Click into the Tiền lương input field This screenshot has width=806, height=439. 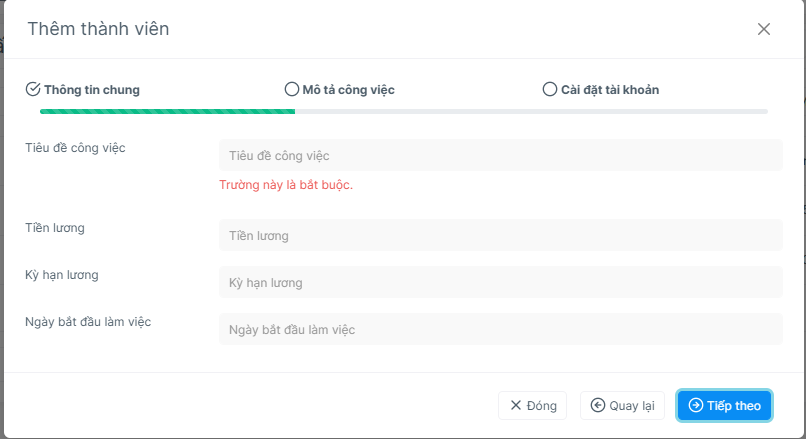(501, 235)
